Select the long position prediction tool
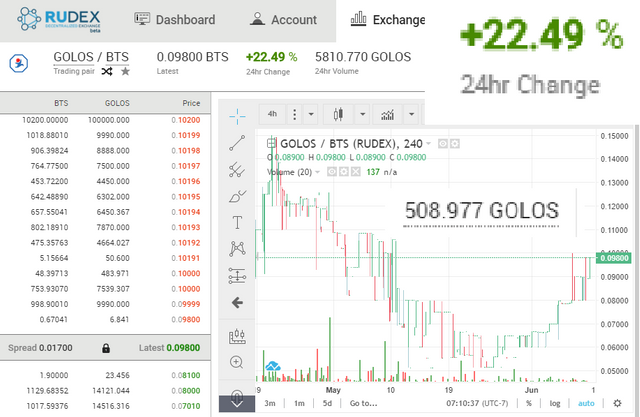640x417 pixels. pos(237,276)
